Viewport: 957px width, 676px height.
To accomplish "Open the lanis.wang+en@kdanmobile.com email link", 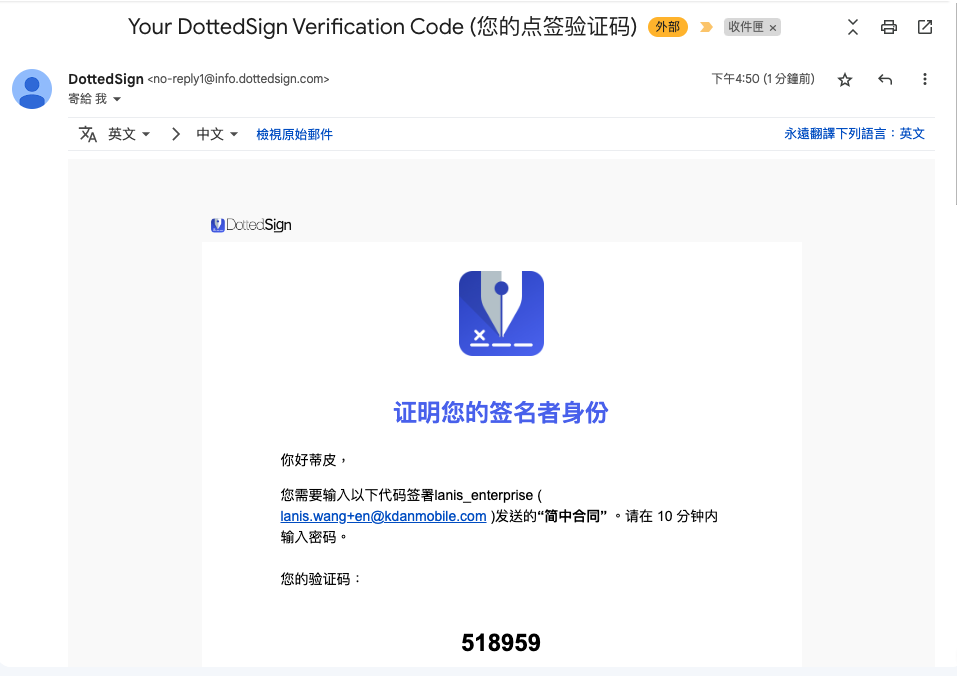I will tap(383, 516).
